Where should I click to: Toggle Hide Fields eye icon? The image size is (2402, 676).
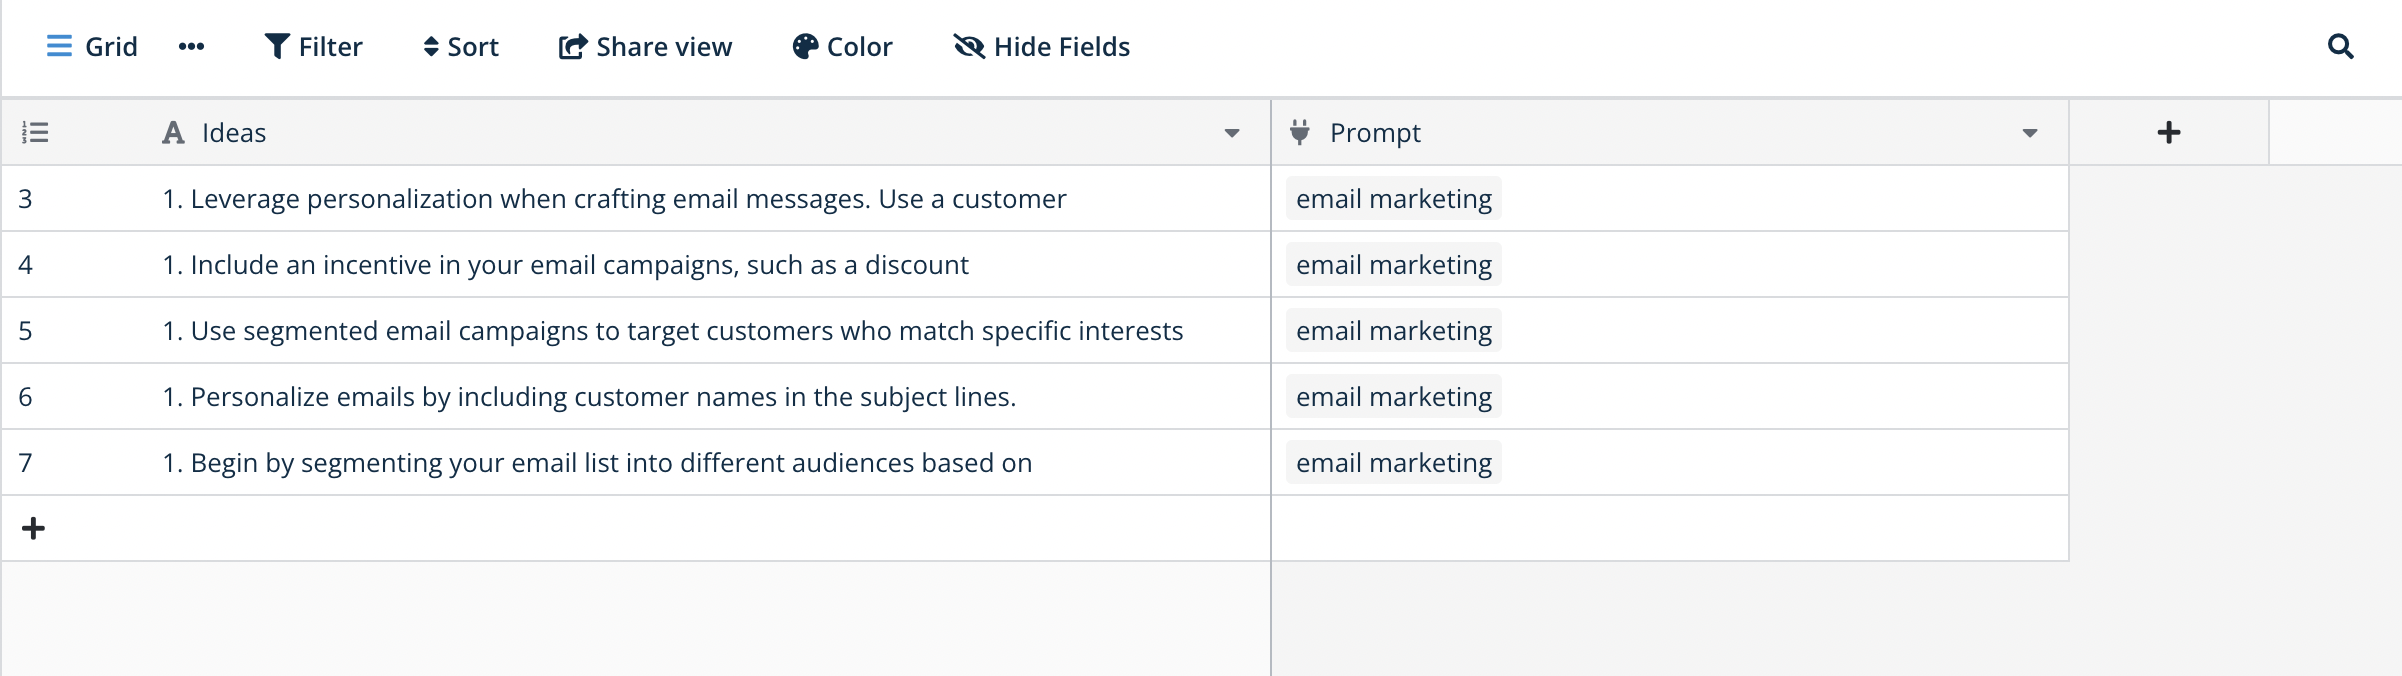pos(968,47)
